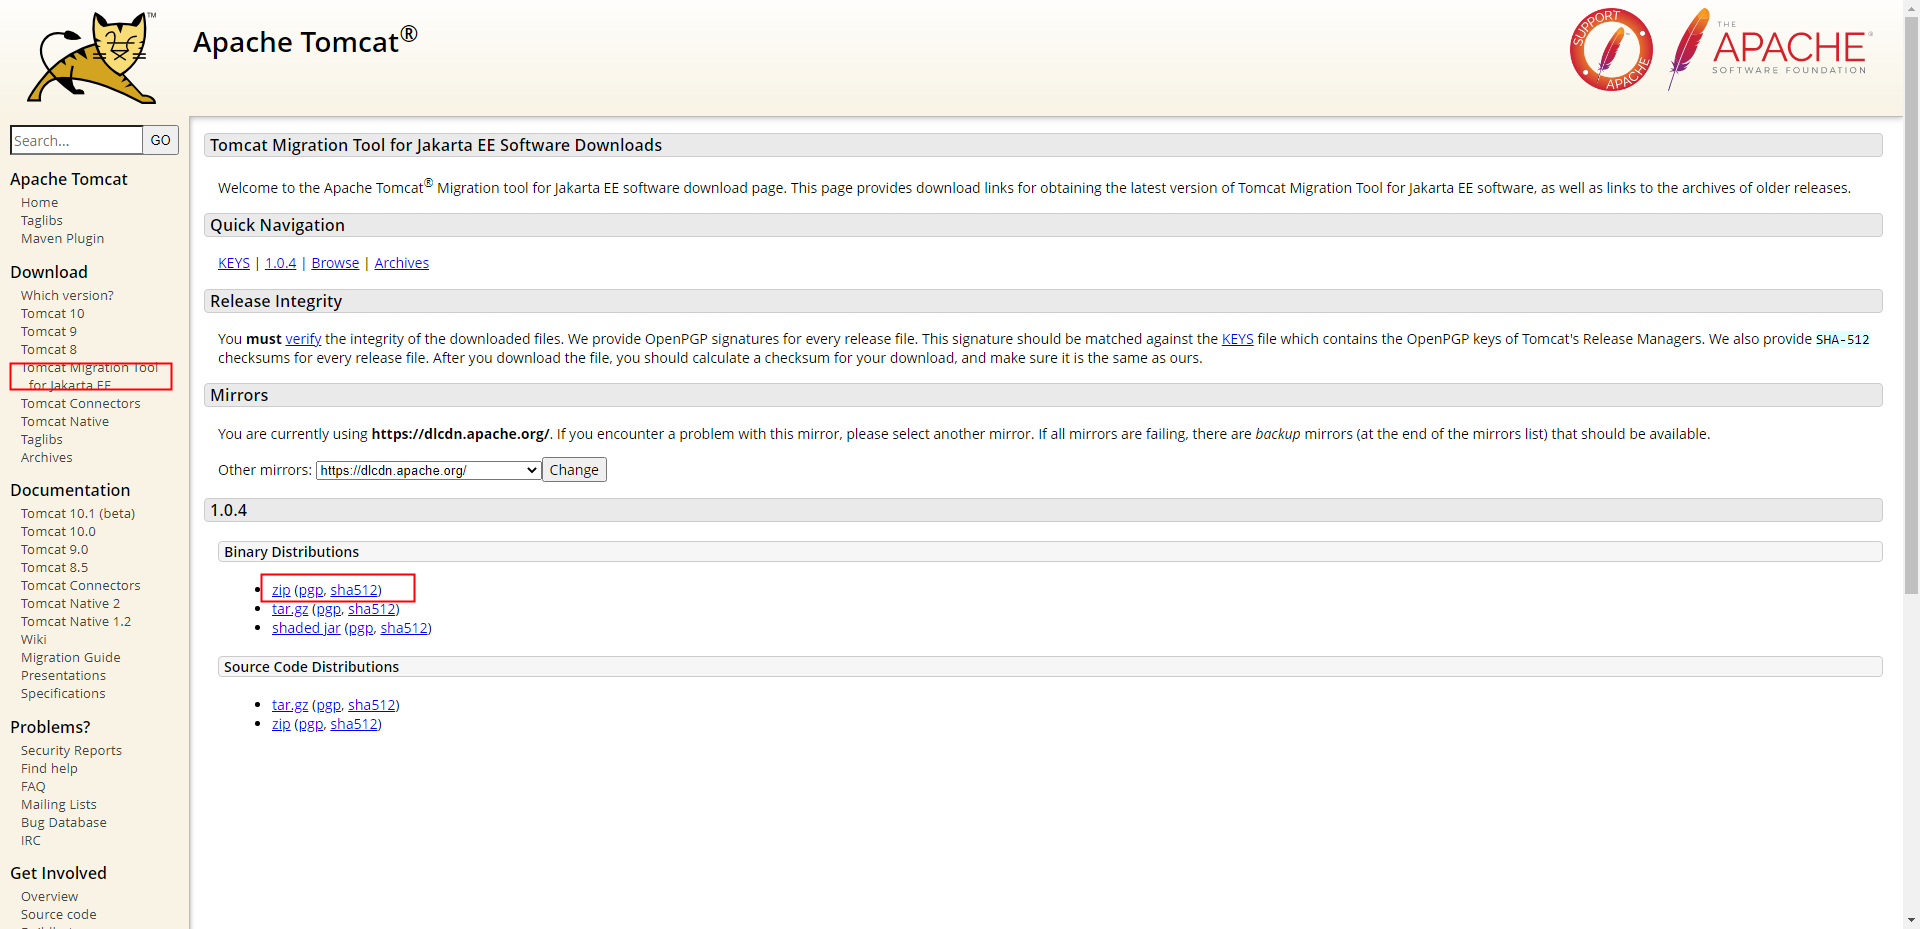This screenshot has width=1920, height=929.
Task: Open the Find help link
Action: [x=49, y=768]
